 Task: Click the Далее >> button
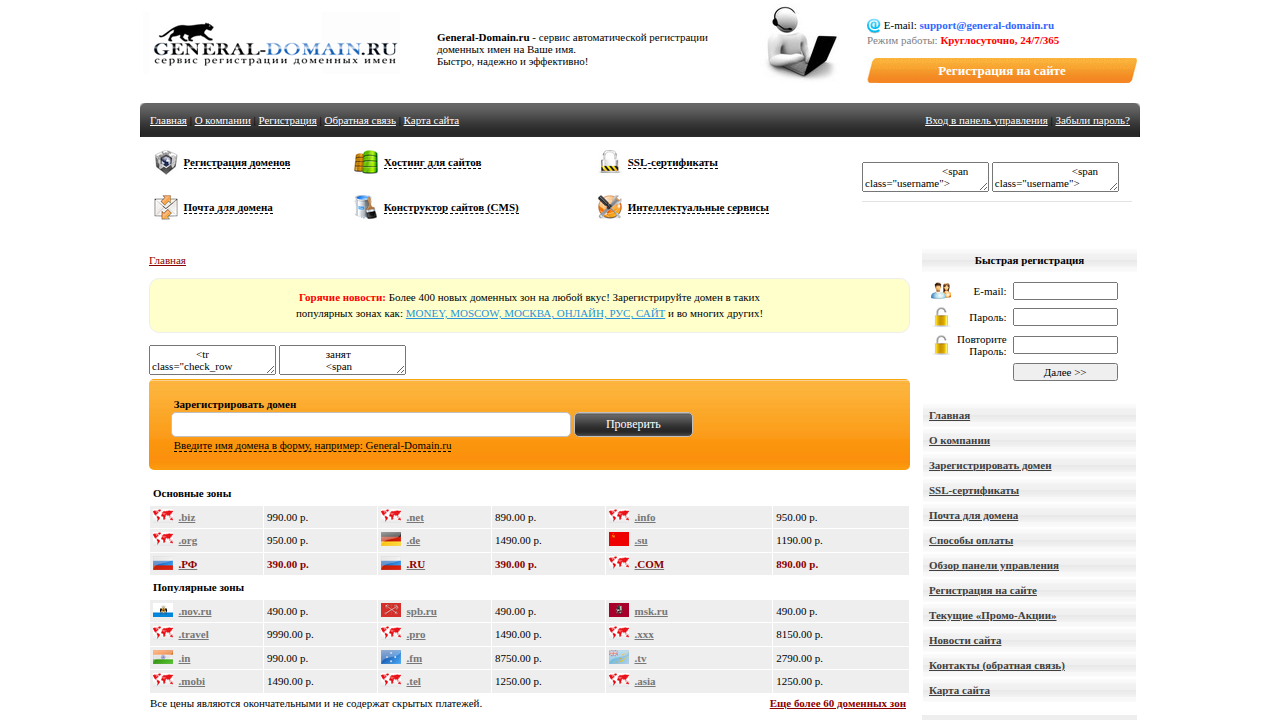coord(1065,372)
